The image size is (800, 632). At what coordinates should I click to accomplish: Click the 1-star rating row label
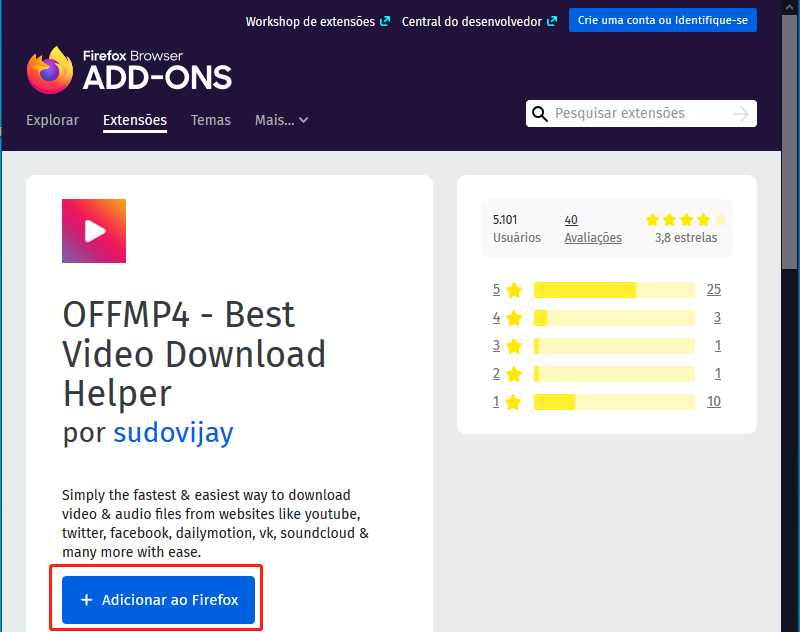click(x=496, y=402)
